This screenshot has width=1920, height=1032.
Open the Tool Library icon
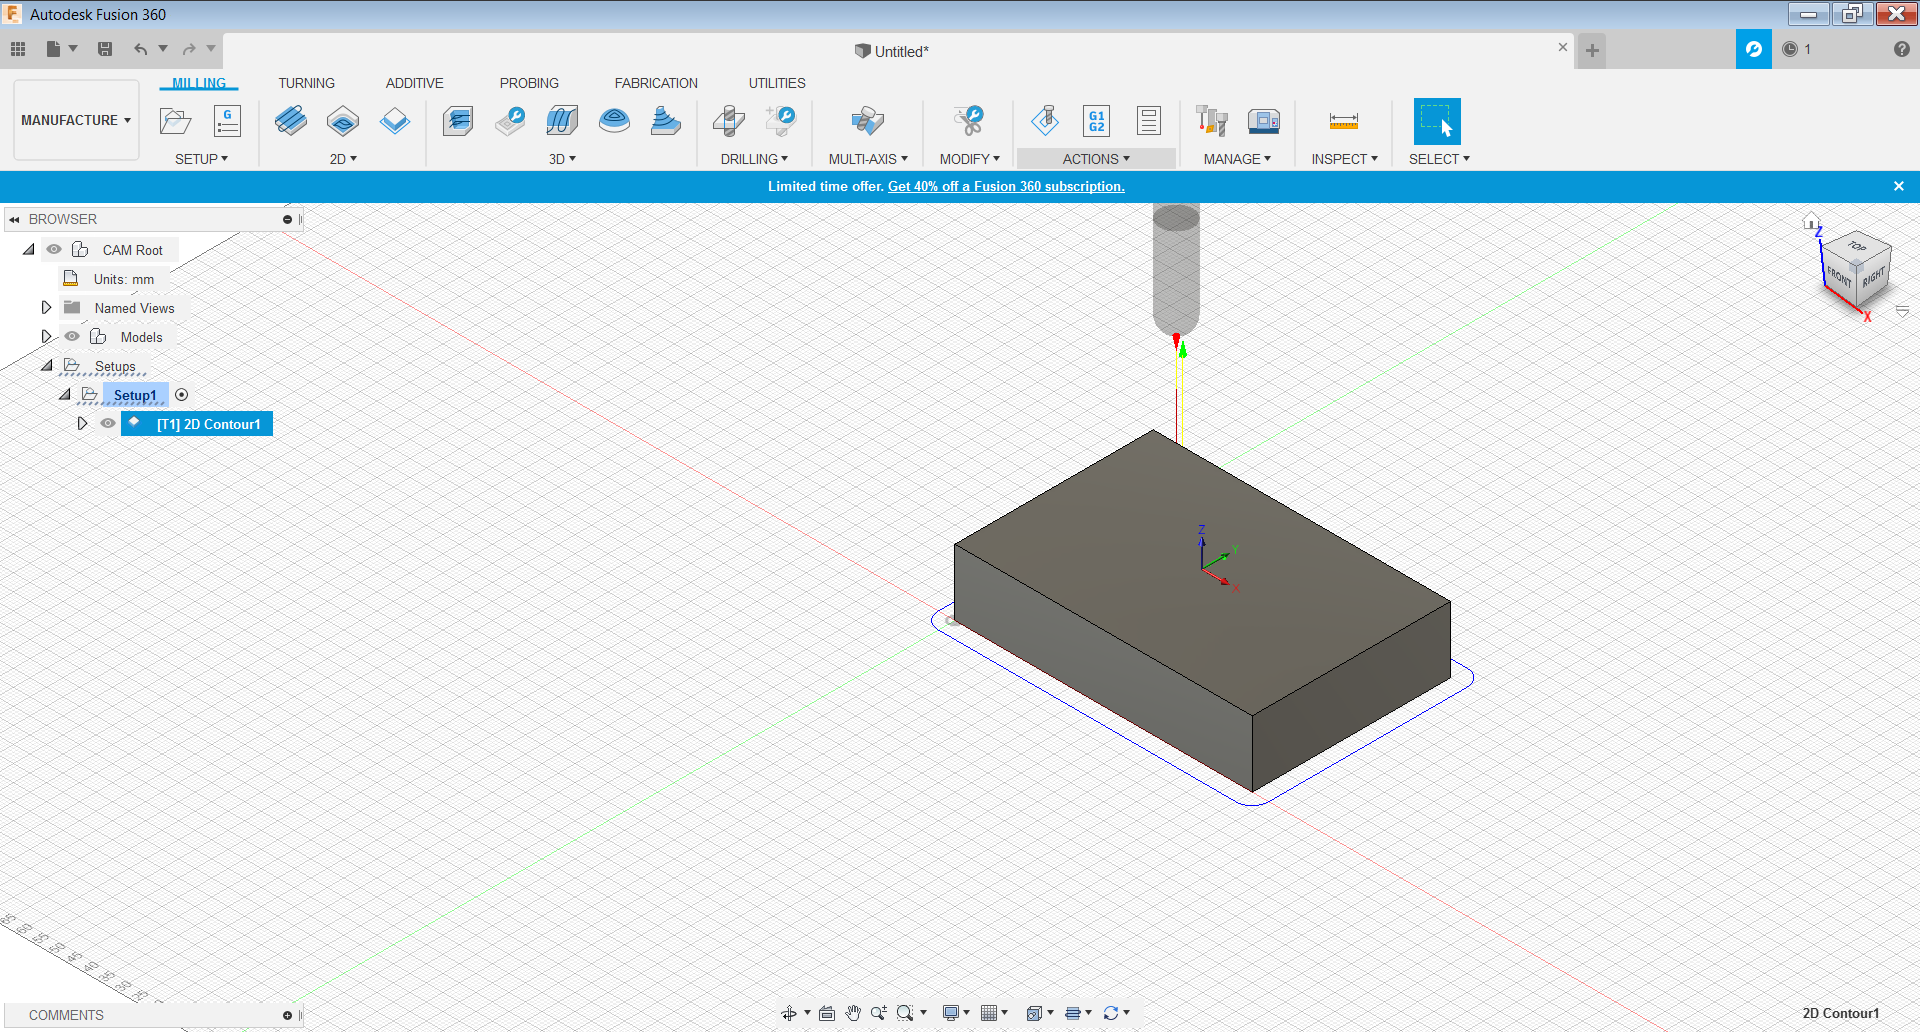coord(1212,121)
